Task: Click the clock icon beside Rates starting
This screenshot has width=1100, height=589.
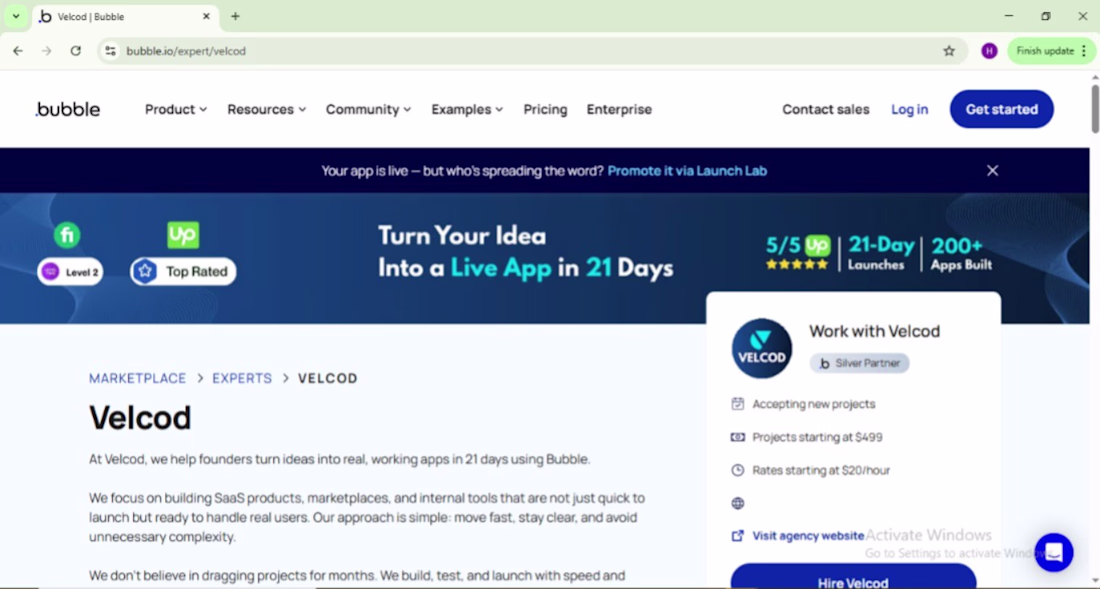Action: [737, 470]
